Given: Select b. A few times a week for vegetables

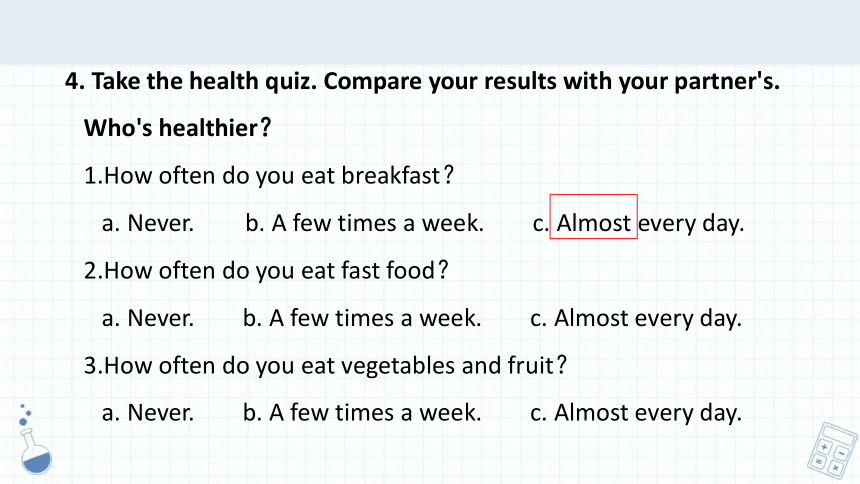Looking at the screenshot, I should tap(362, 413).
